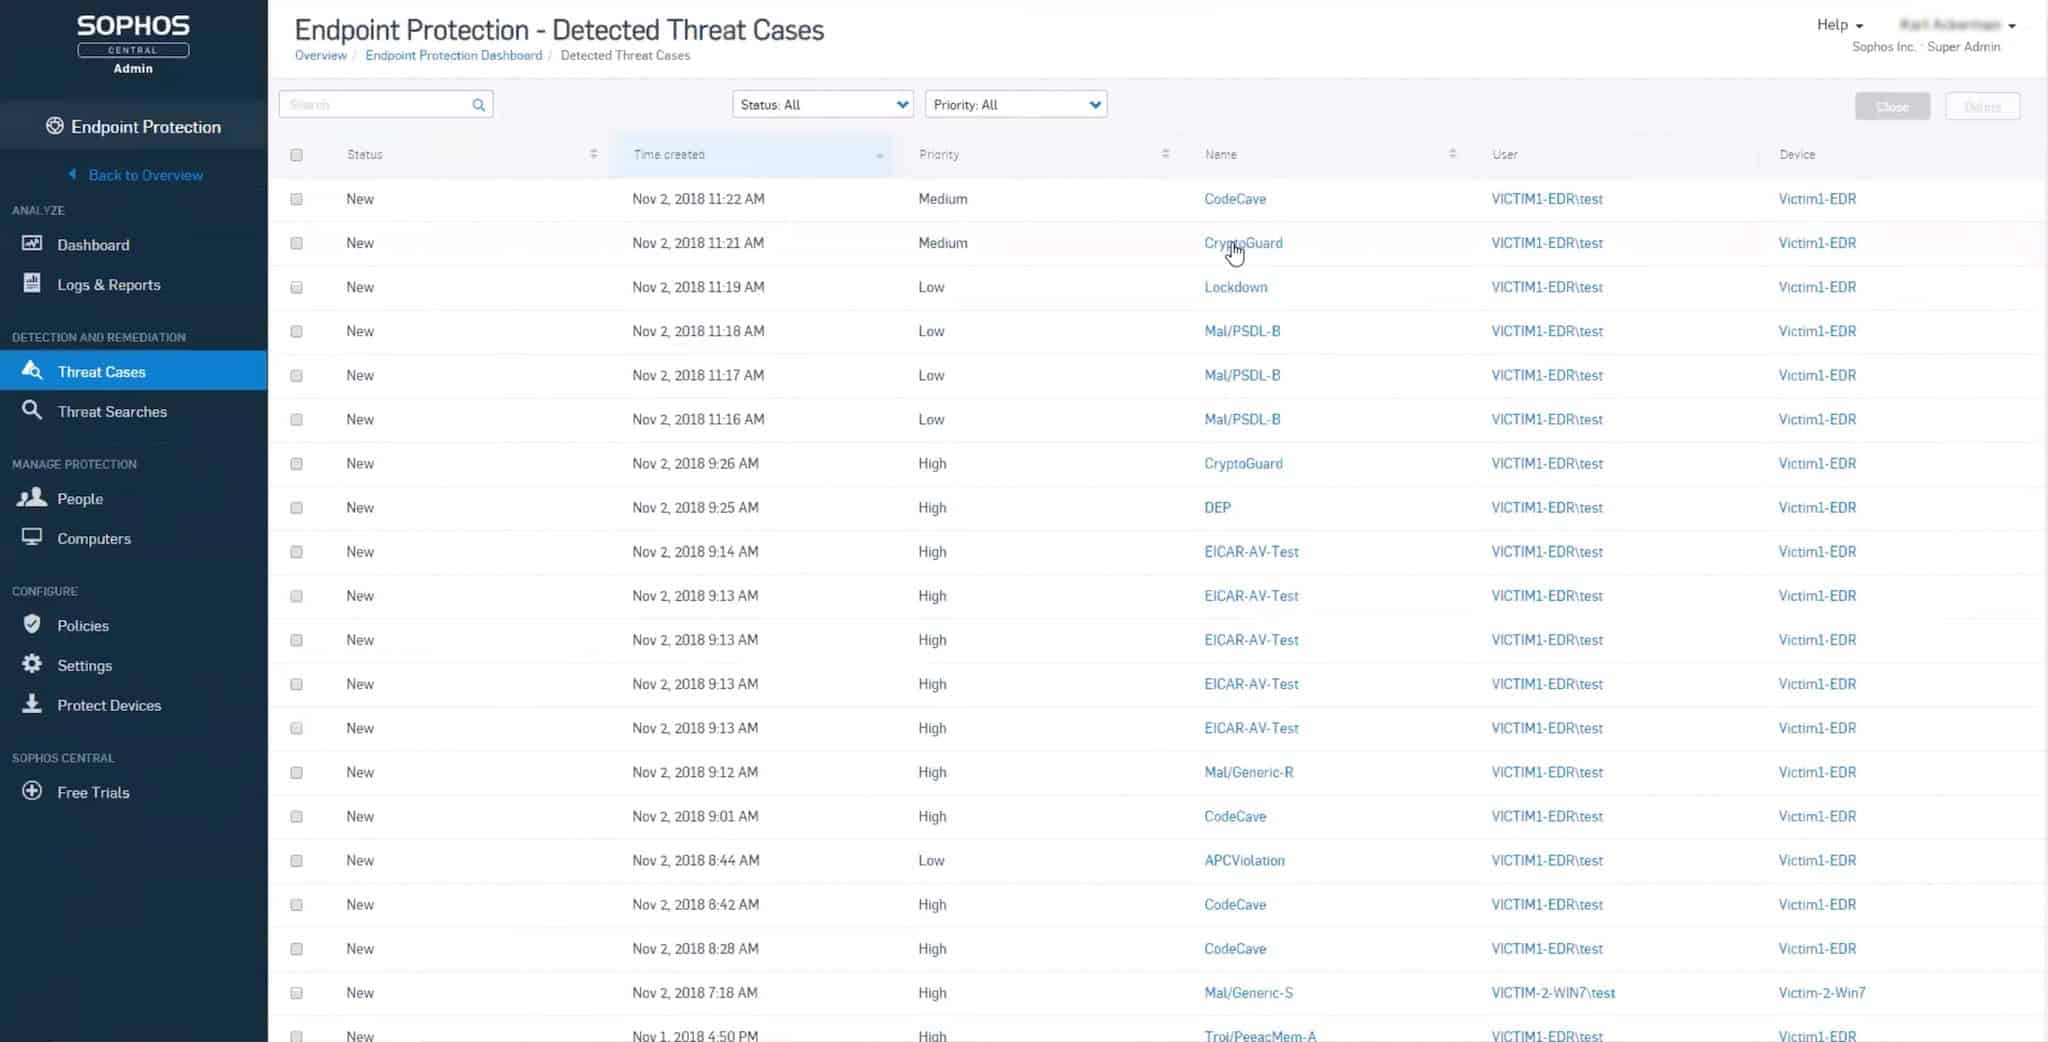The height and width of the screenshot is (1042, 2048).
Task: Click the People section icon
Action: coord(31,498)
